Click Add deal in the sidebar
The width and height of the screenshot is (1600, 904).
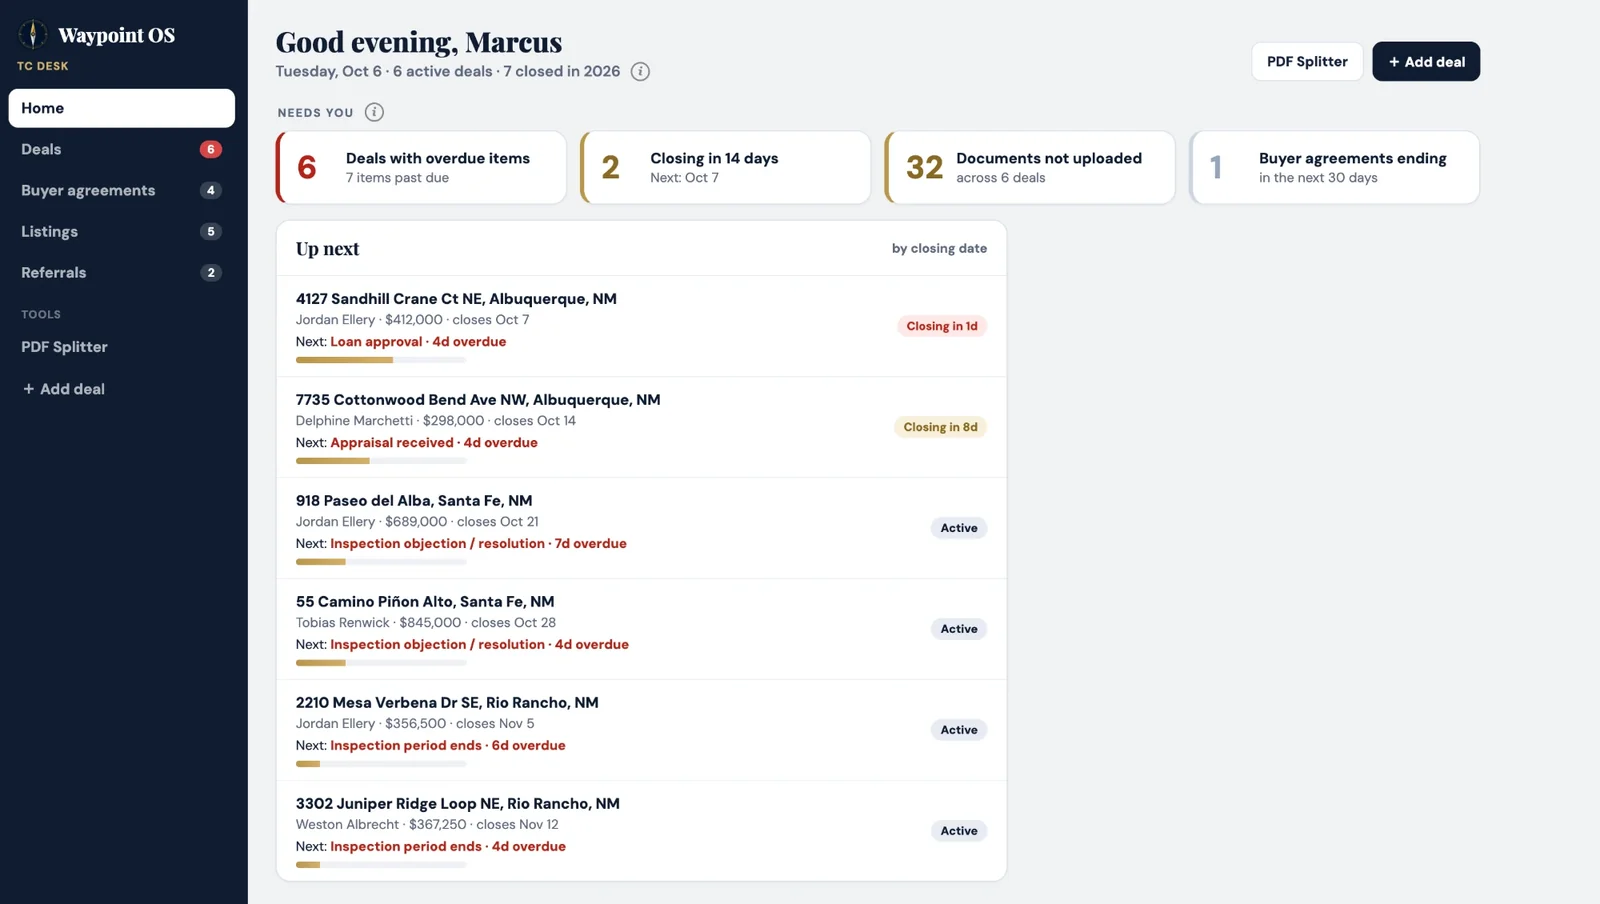122,389
